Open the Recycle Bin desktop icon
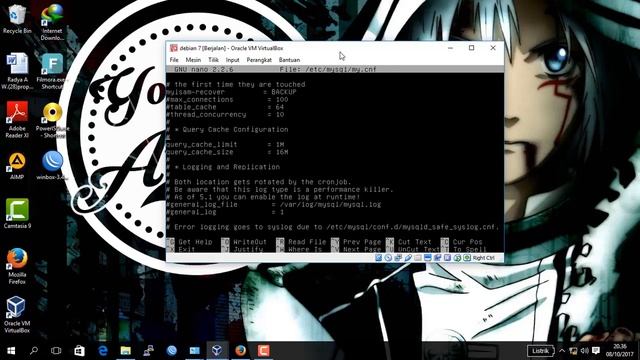640x360 pixels. pos(17,19)
